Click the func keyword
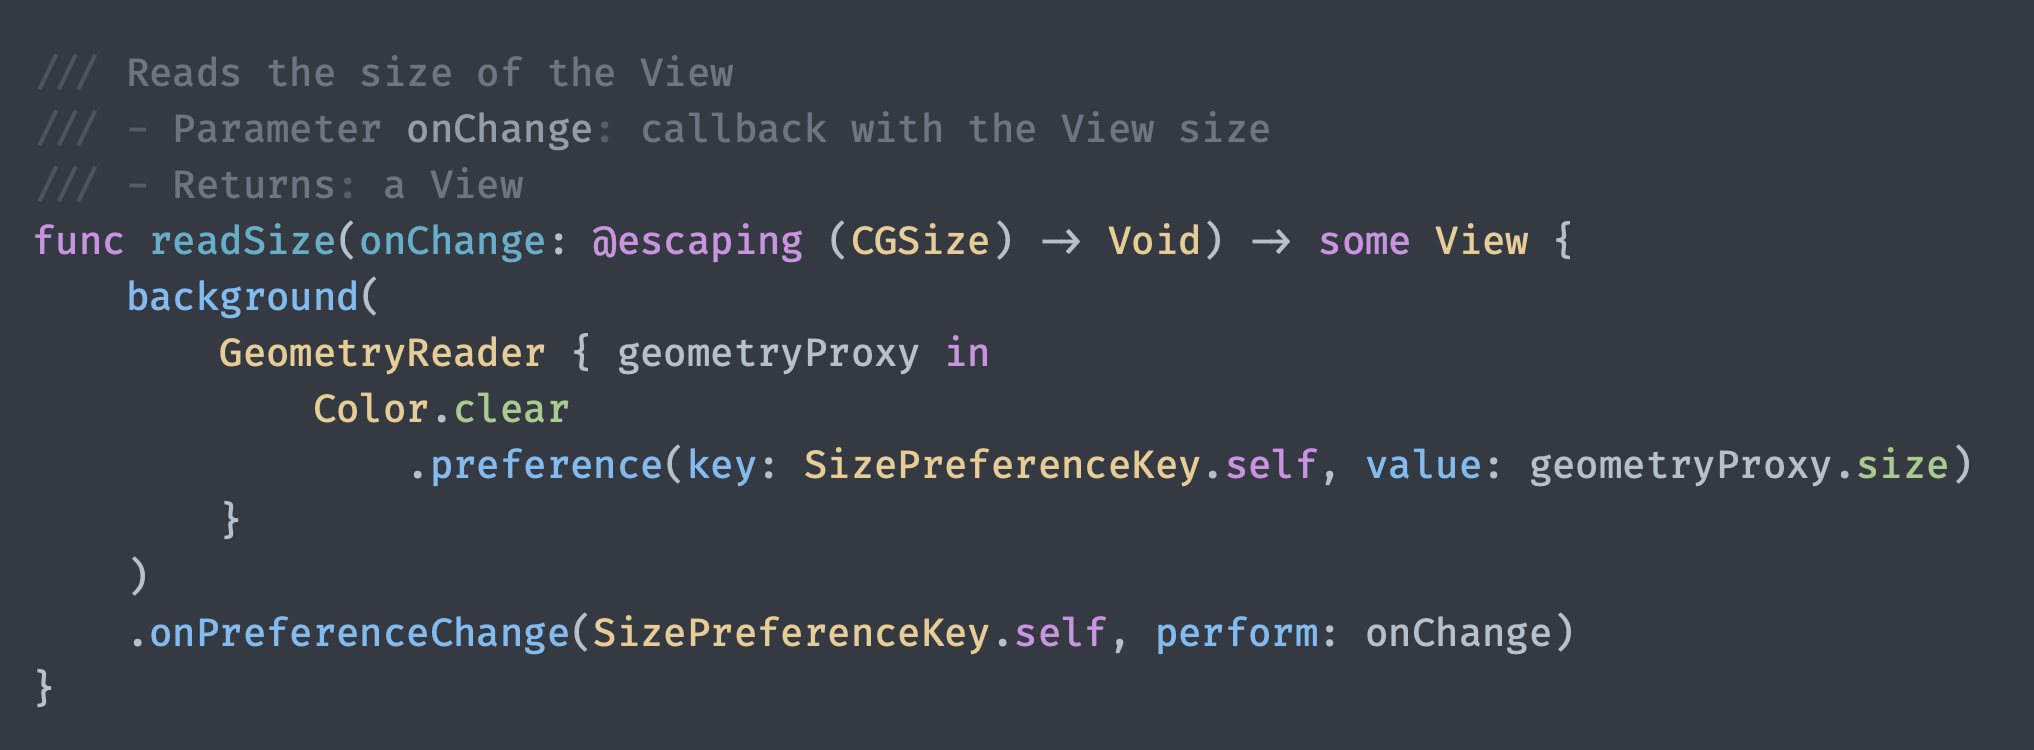The width and height of the screenshot is (2034, 750). pyautogui.click(x=78, y=241)
